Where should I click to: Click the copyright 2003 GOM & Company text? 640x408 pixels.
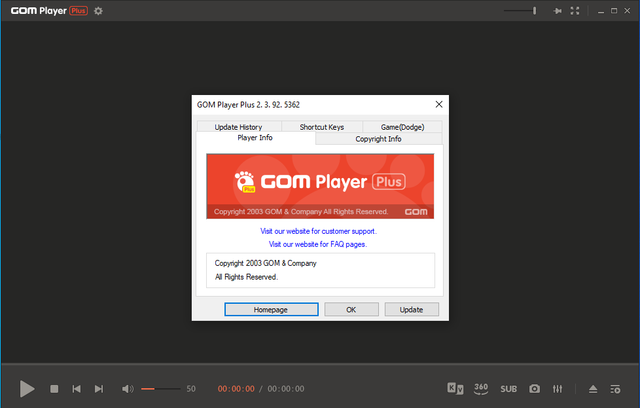click(x=266, y=264)
